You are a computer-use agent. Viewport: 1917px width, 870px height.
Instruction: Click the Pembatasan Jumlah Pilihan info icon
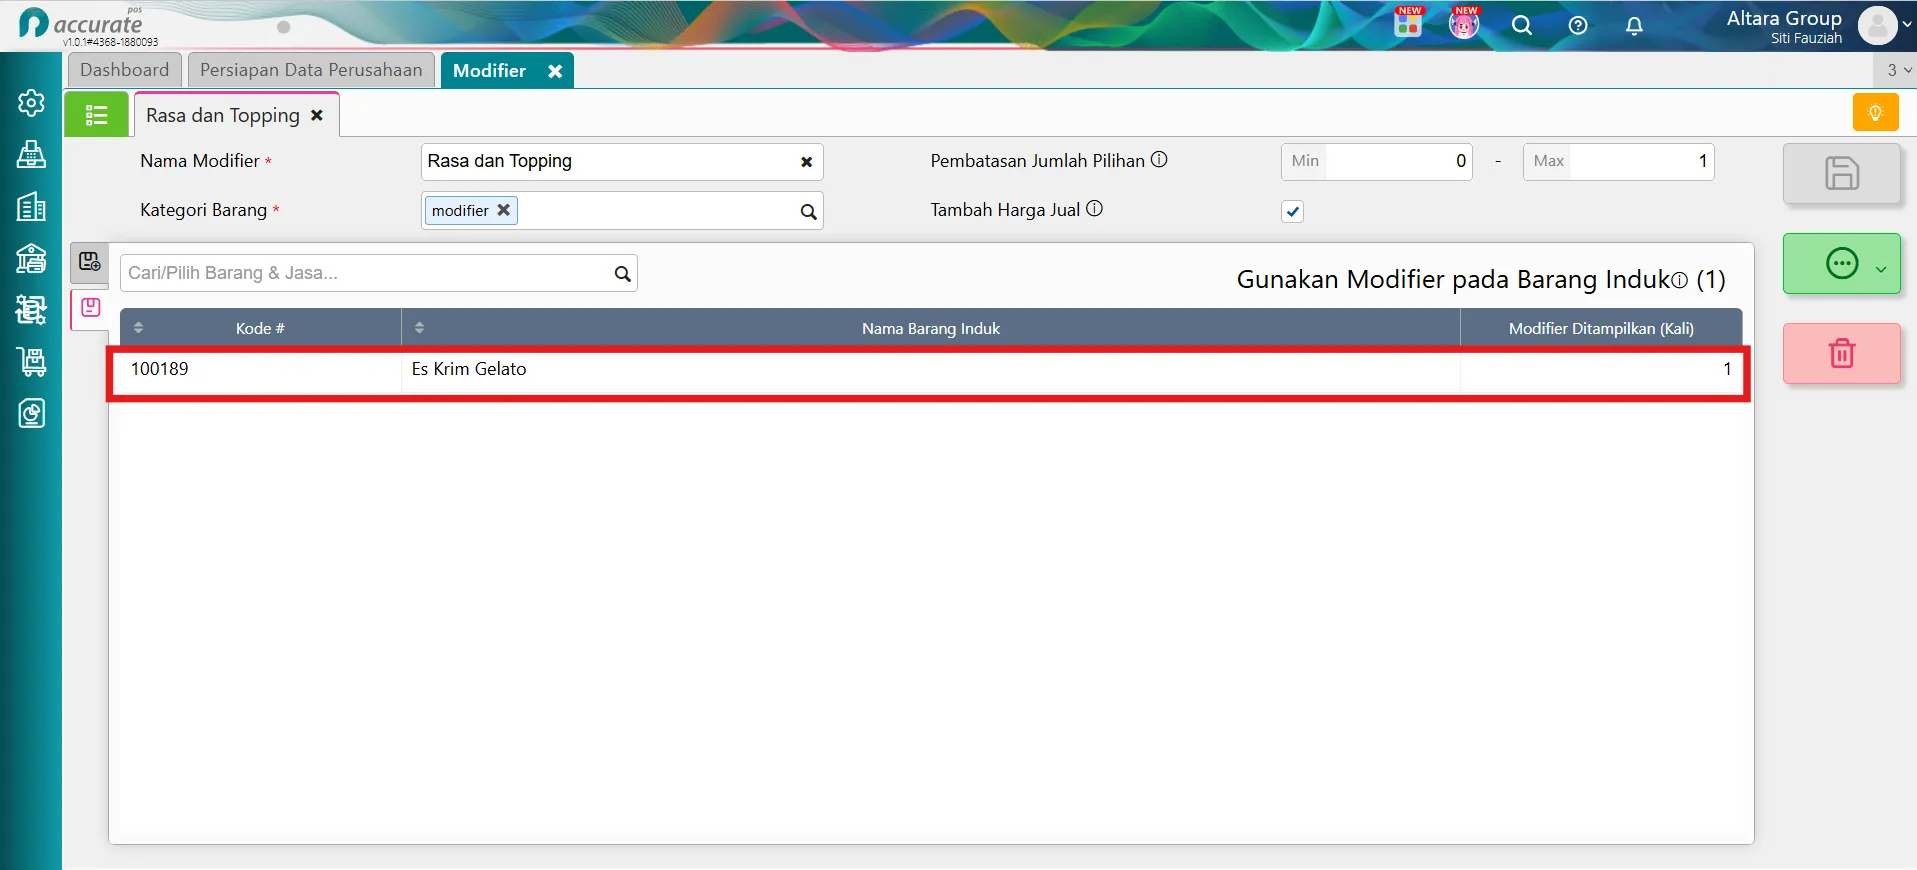[1159, 160]
